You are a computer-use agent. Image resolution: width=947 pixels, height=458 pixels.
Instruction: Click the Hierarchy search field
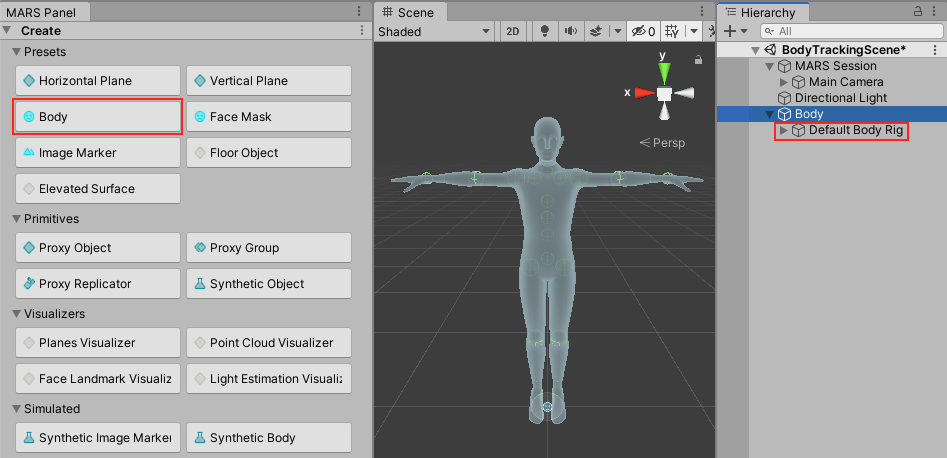[850, 31]
